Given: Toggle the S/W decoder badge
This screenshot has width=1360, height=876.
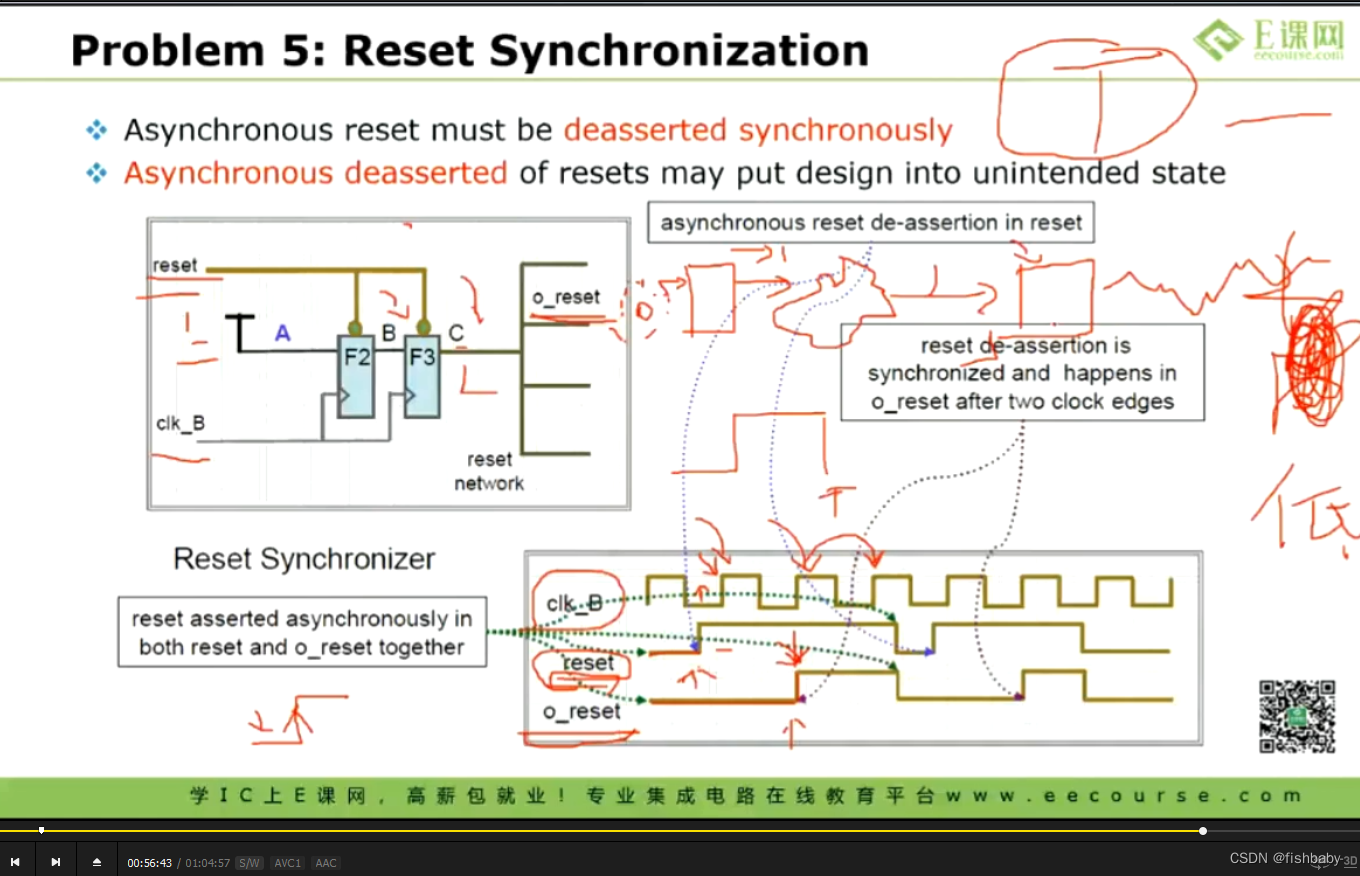Looking at the screenshot, I should point(250,862).
